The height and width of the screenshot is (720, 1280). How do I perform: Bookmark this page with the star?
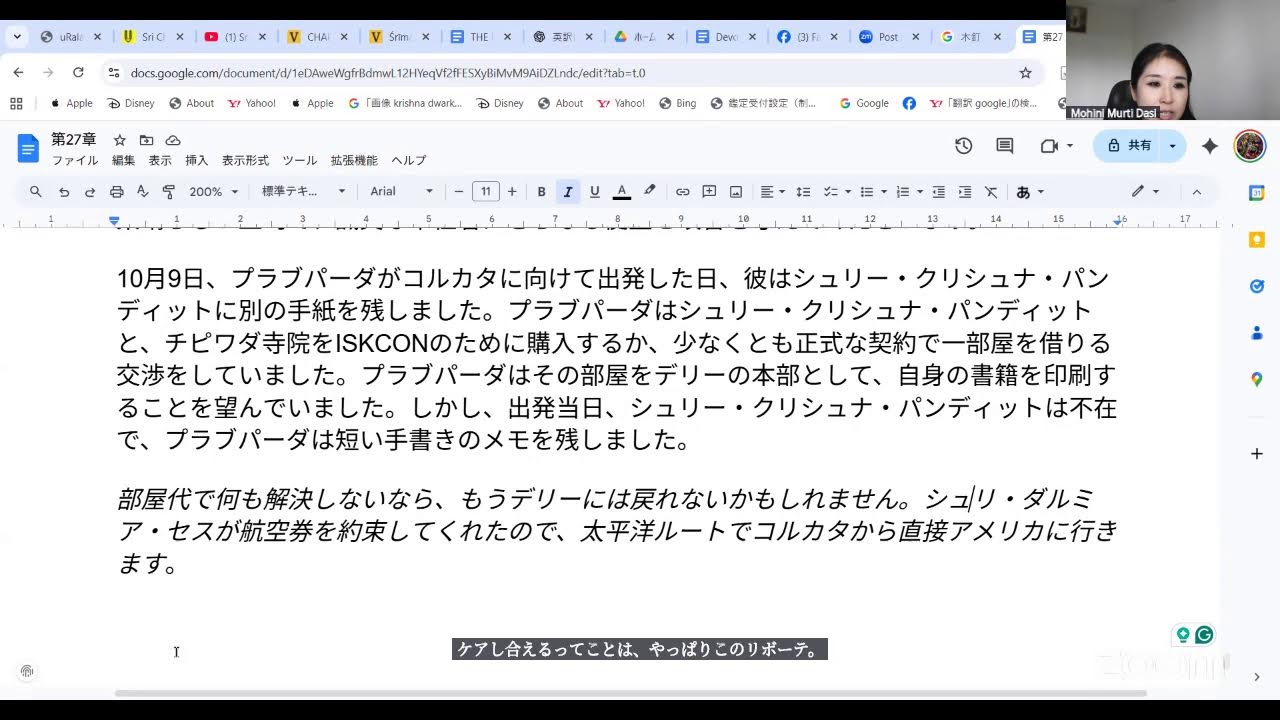(1025, 73)
